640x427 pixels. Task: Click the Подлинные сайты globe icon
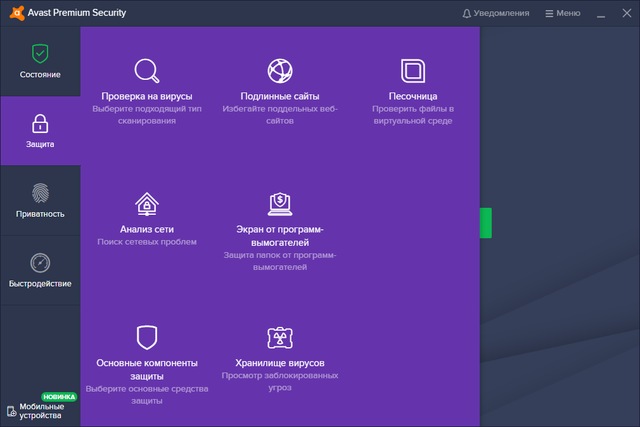point(280,71)
